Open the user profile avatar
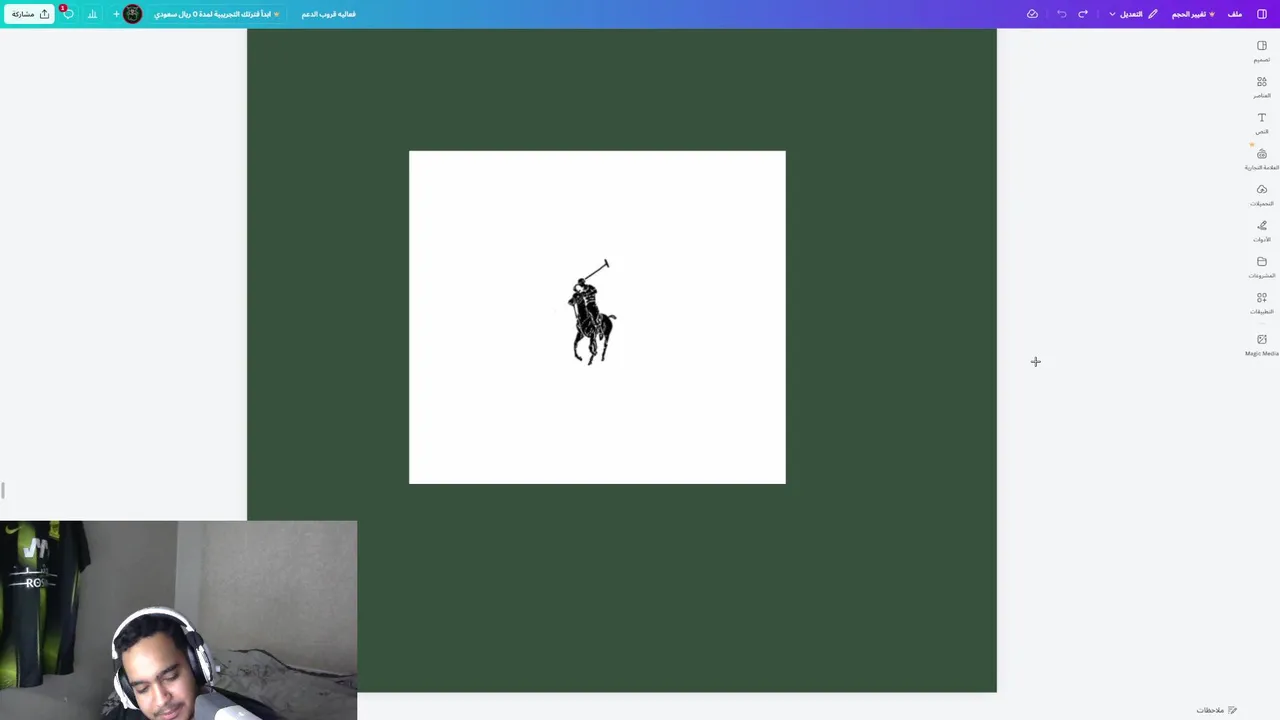The image size is (1280, 720). (x=132, y=14)
